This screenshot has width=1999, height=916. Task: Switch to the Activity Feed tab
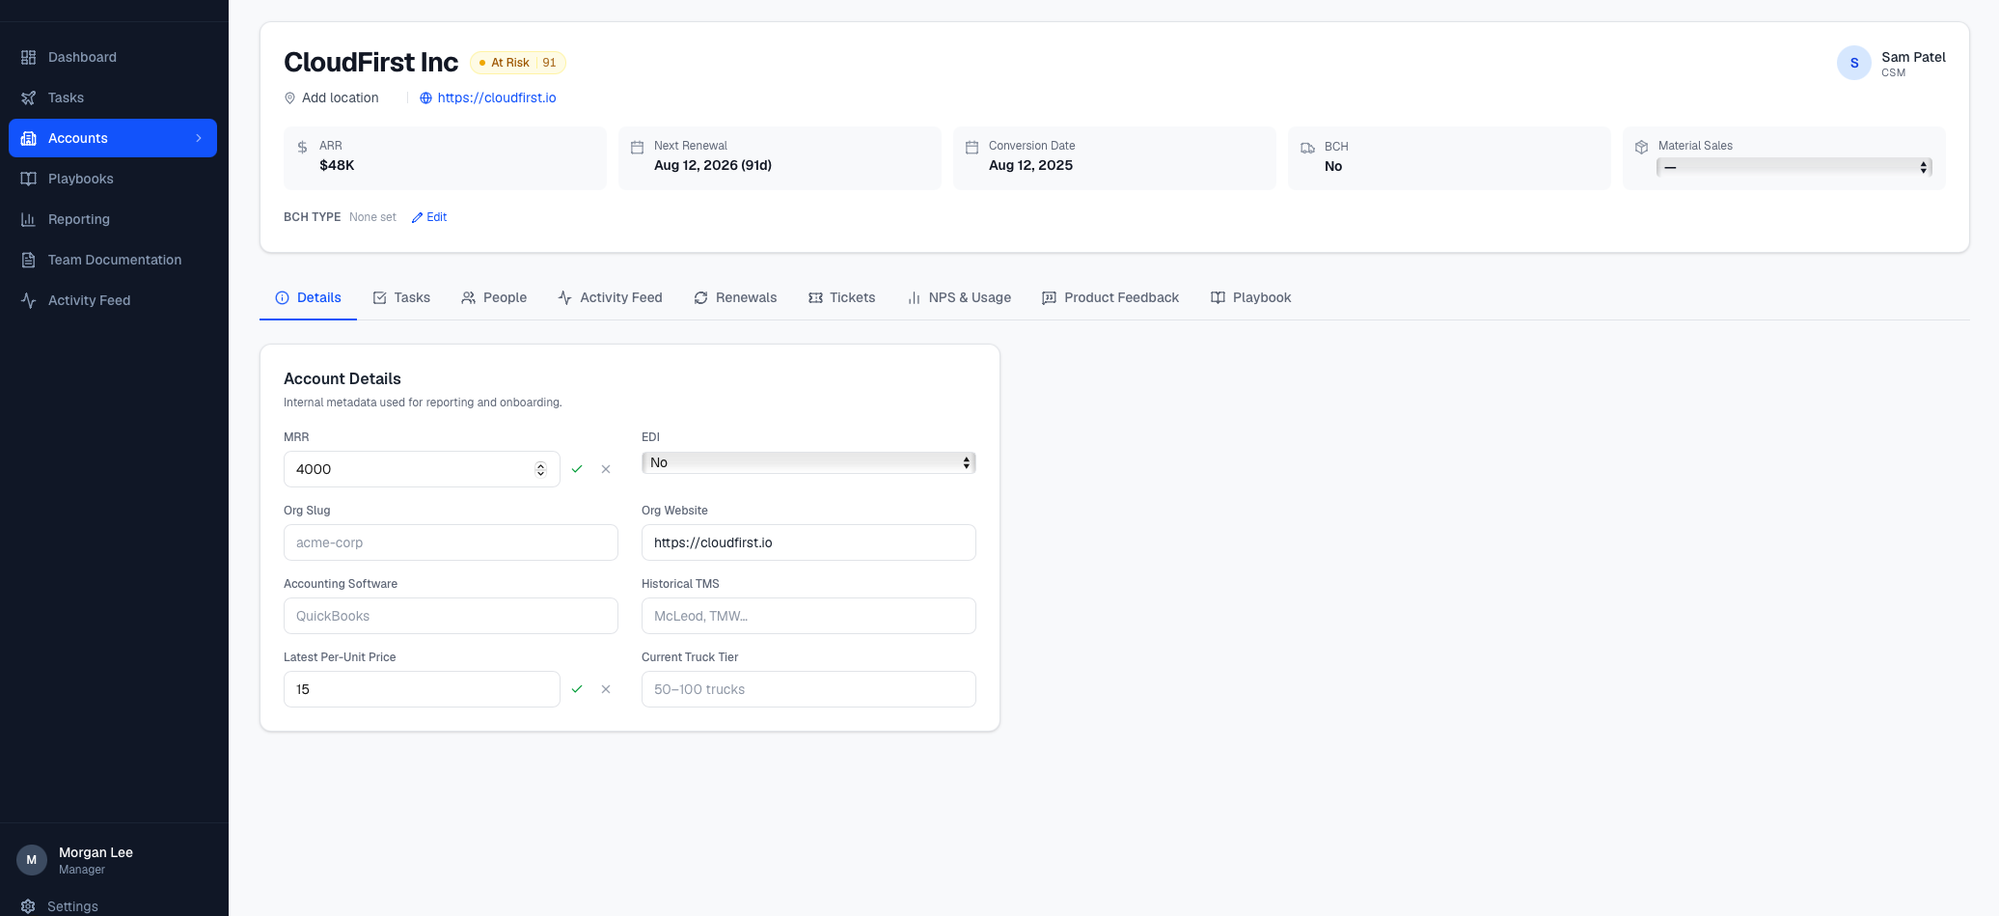click(x=610, y=298)
